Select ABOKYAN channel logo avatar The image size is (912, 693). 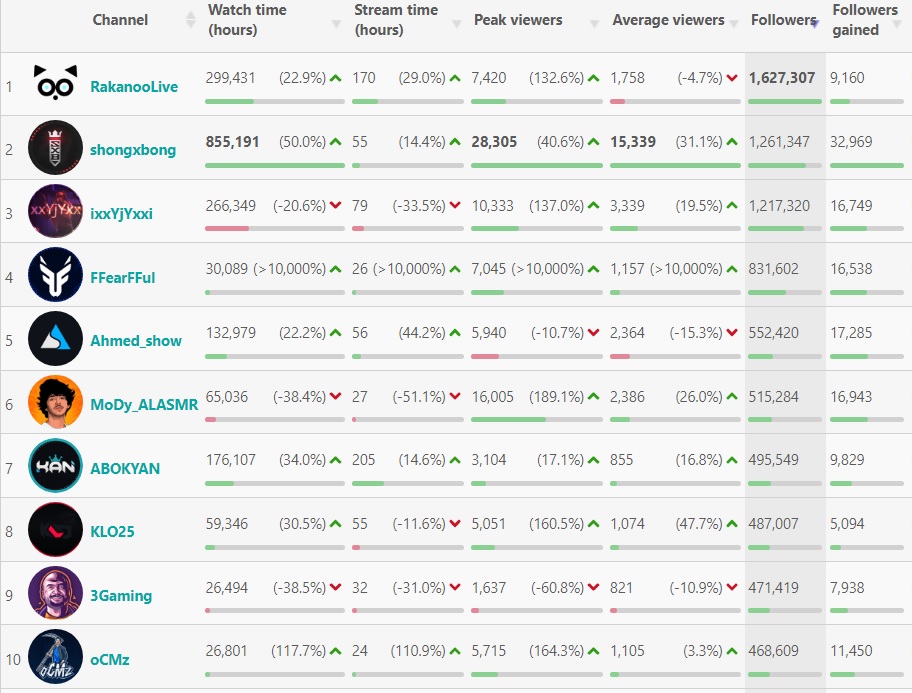pyautogui.click(x=55, y=467)
